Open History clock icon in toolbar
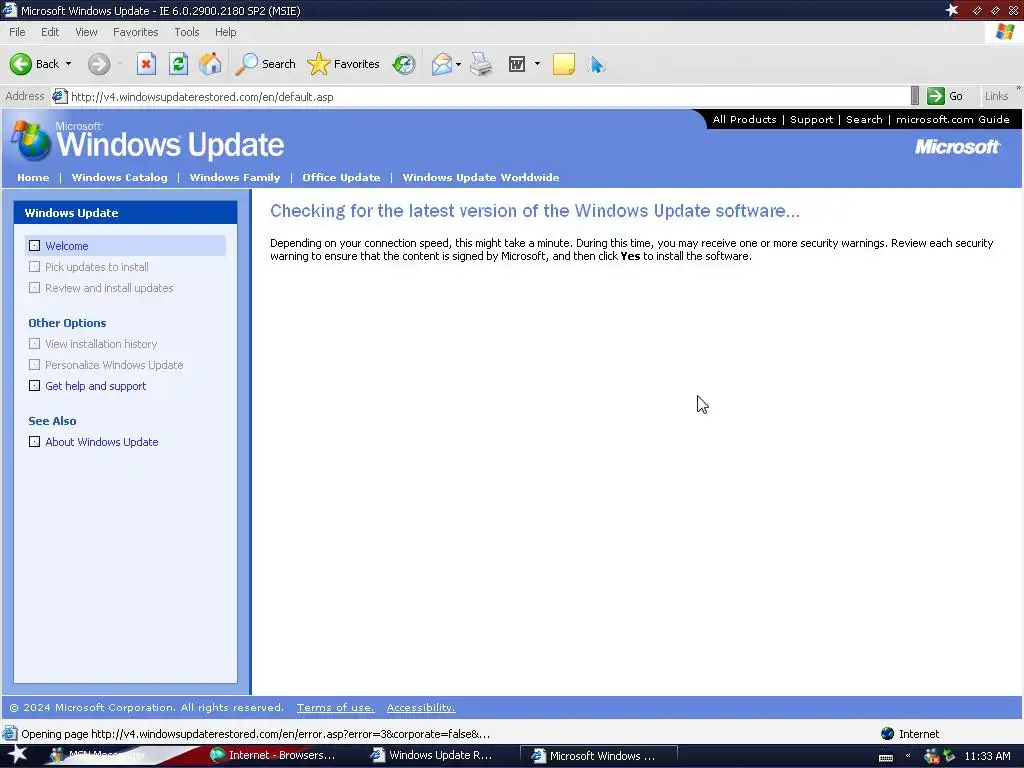 tap(404, 64)
